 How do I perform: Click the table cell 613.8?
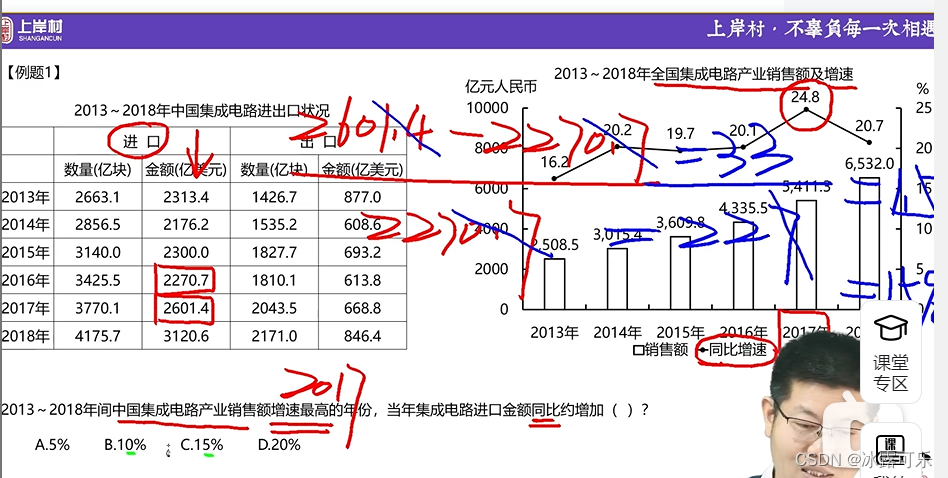tap(362, 280)
